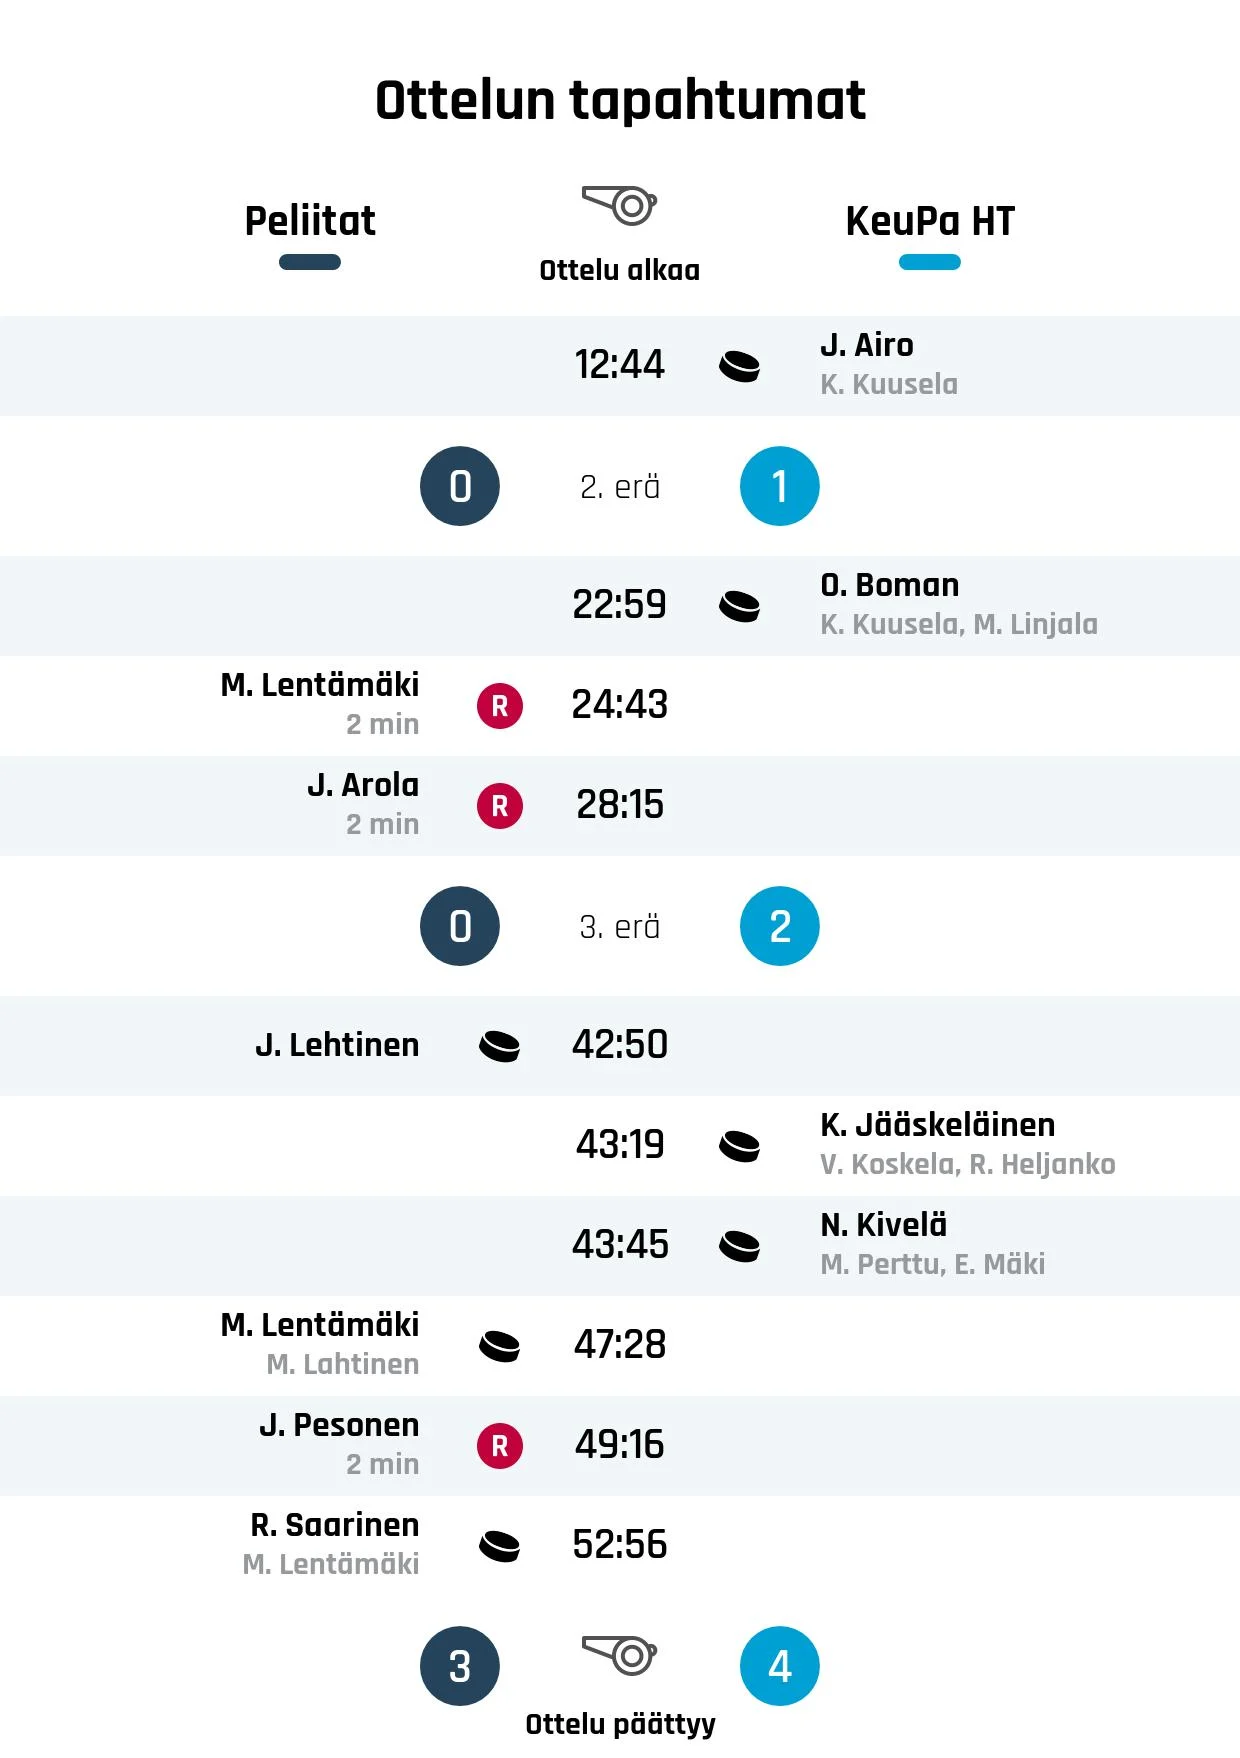Click the puck icon beside O. Boman goal
The width and height of the screenshot is (1240, 1758).
click(740, 606)
